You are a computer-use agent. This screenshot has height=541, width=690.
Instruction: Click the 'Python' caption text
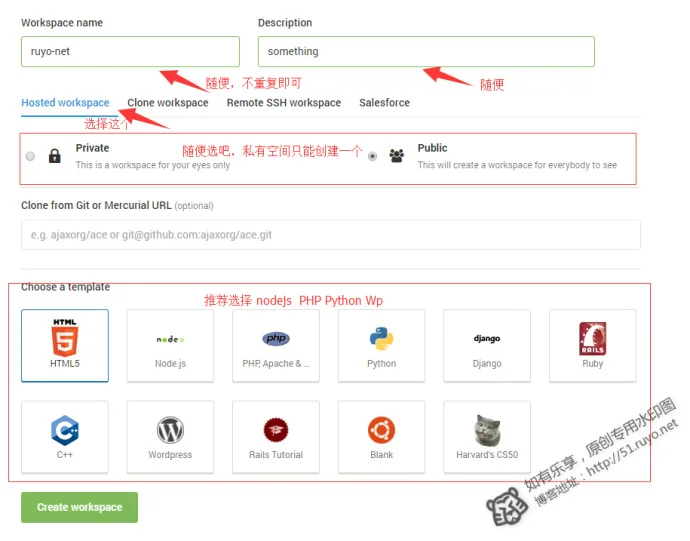pyautogui.click(x=382, y=364)
